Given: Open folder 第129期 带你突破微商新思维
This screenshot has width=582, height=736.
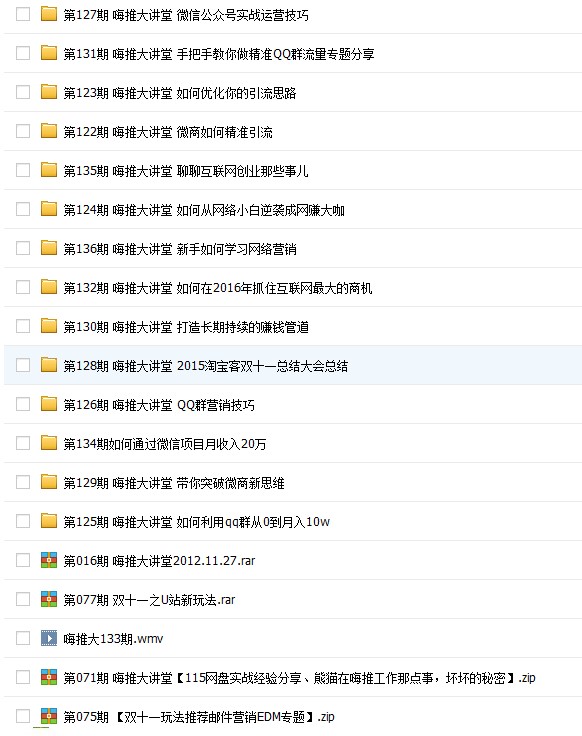Looking at the screenshot, I should (174, 483).
